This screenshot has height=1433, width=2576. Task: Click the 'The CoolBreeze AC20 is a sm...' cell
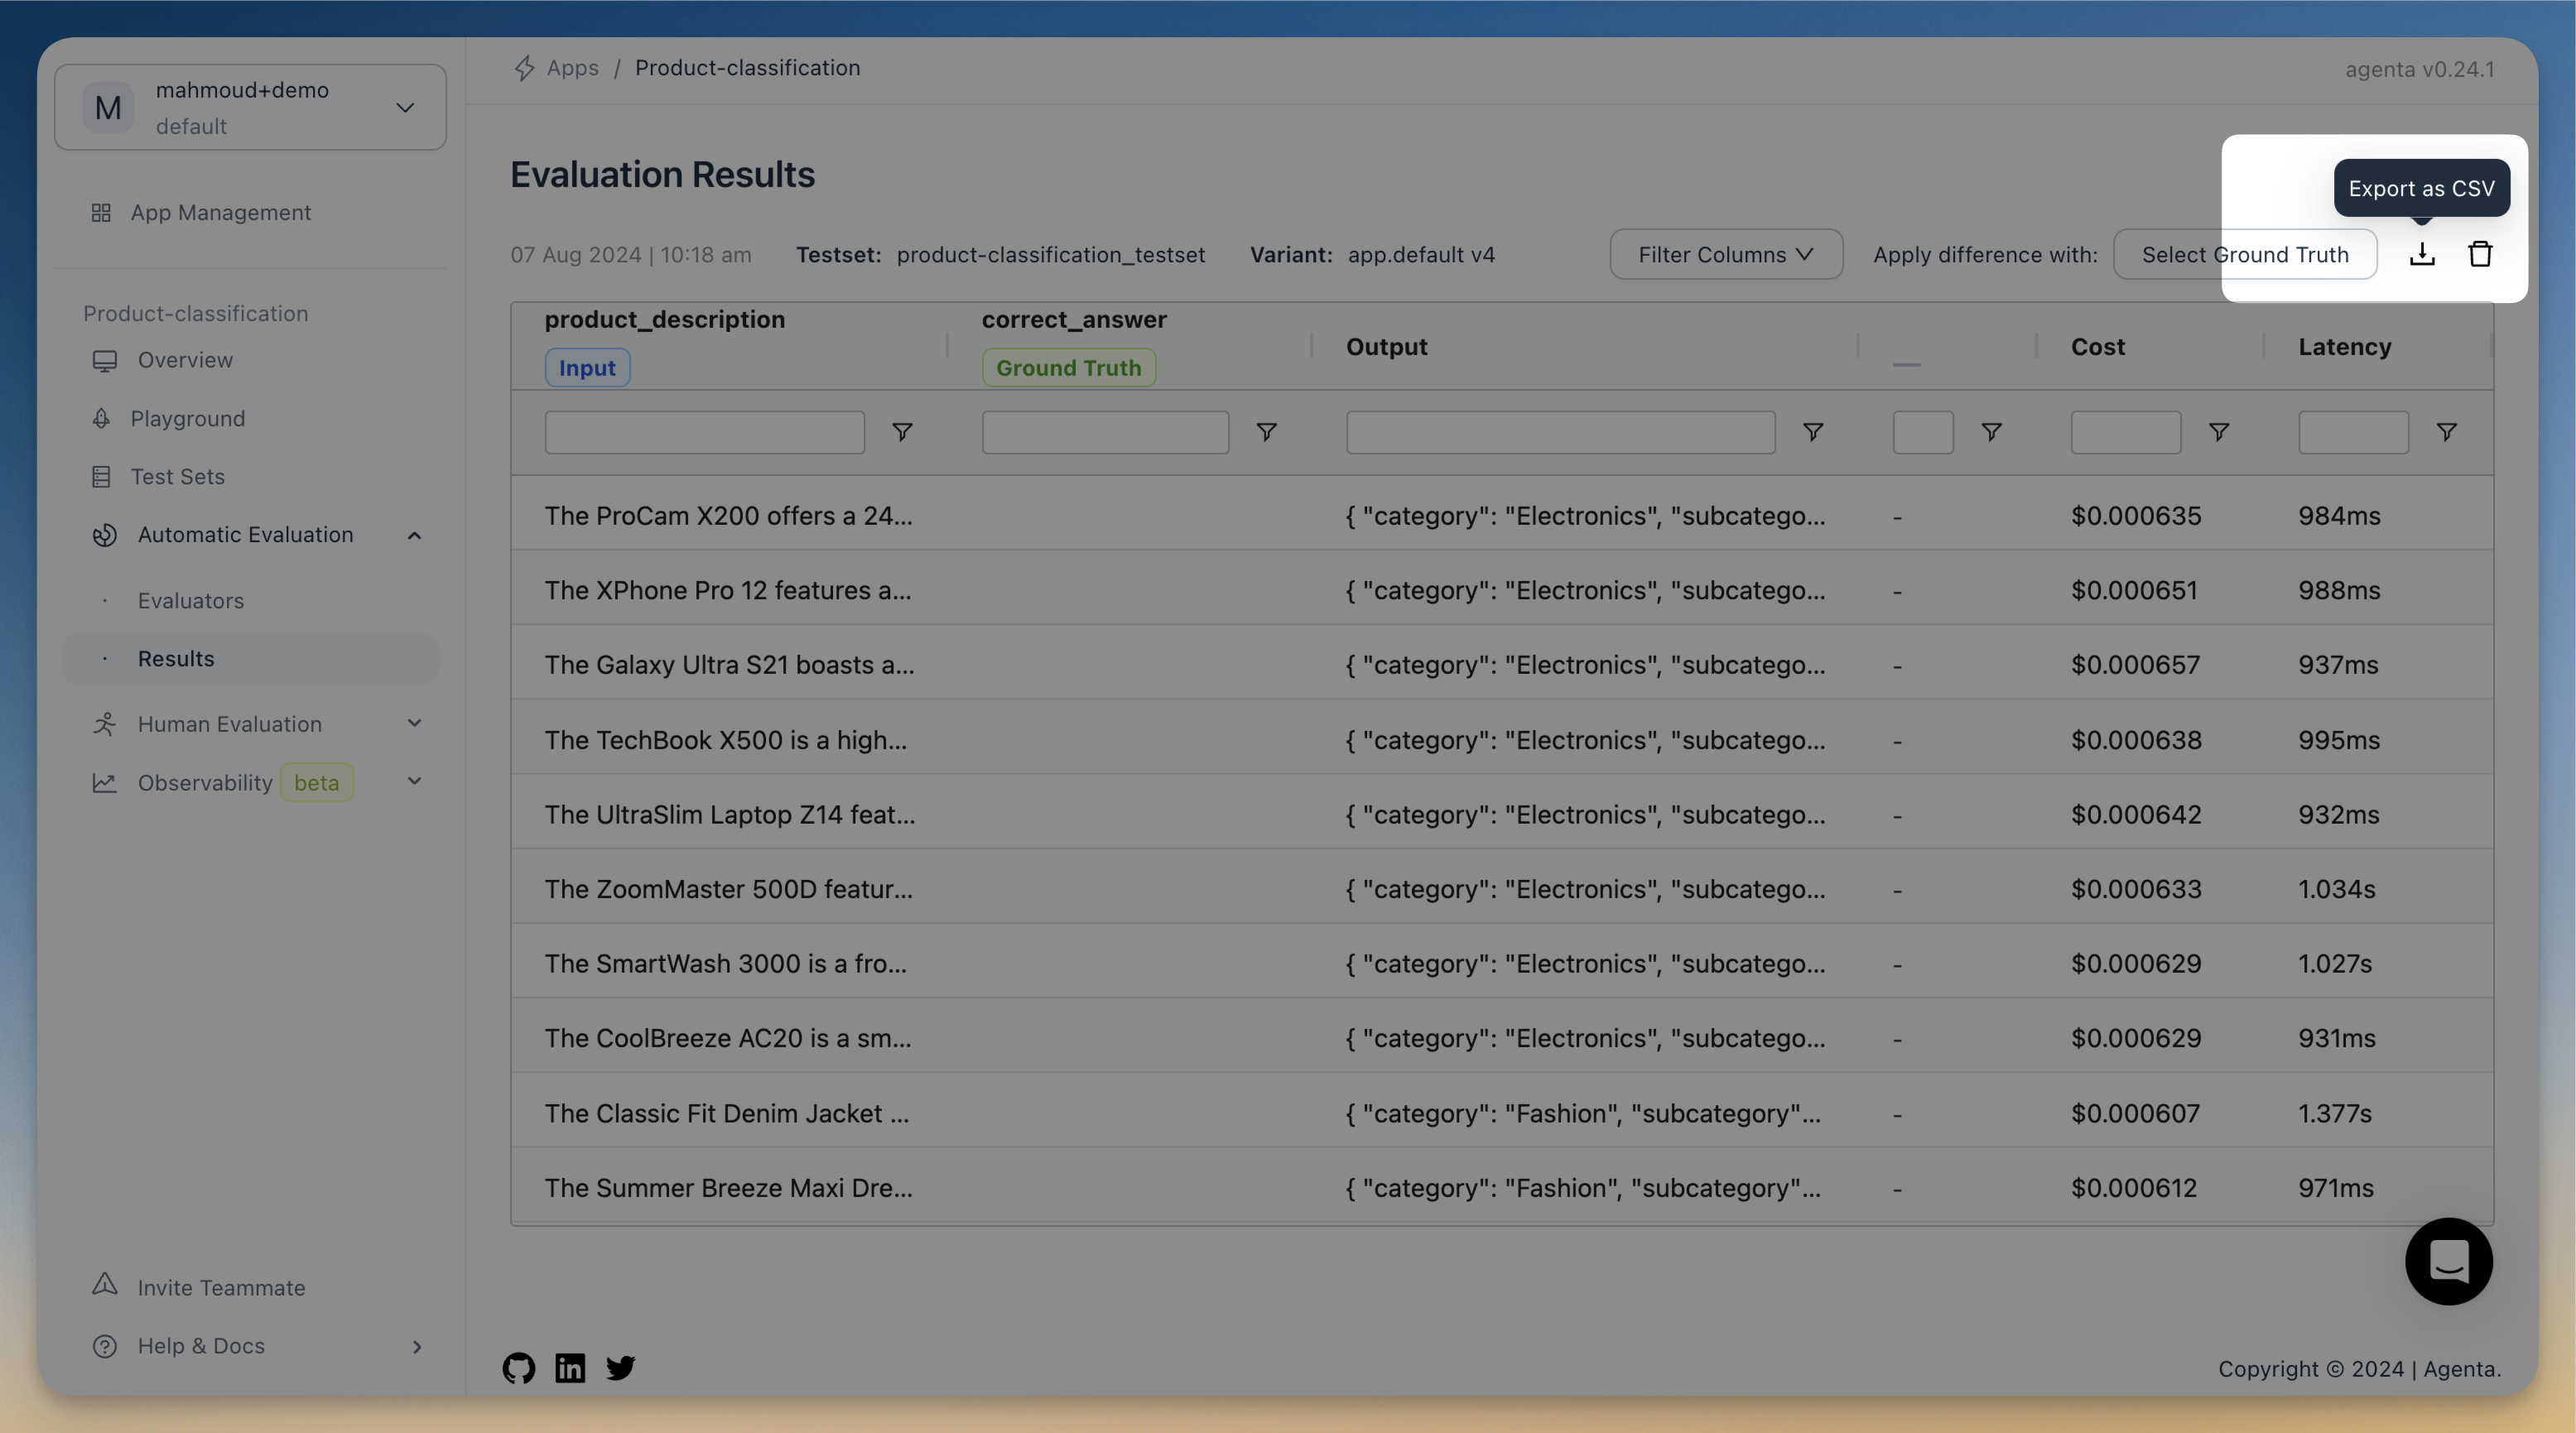[x=727, y=1038]
